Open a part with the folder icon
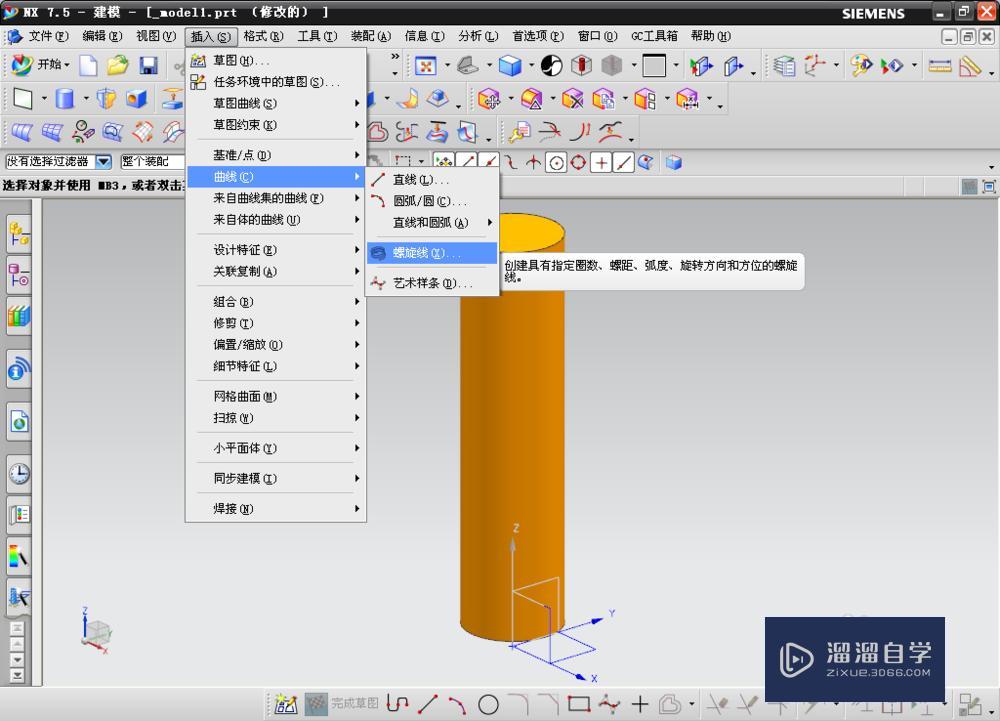 (117, 65)
